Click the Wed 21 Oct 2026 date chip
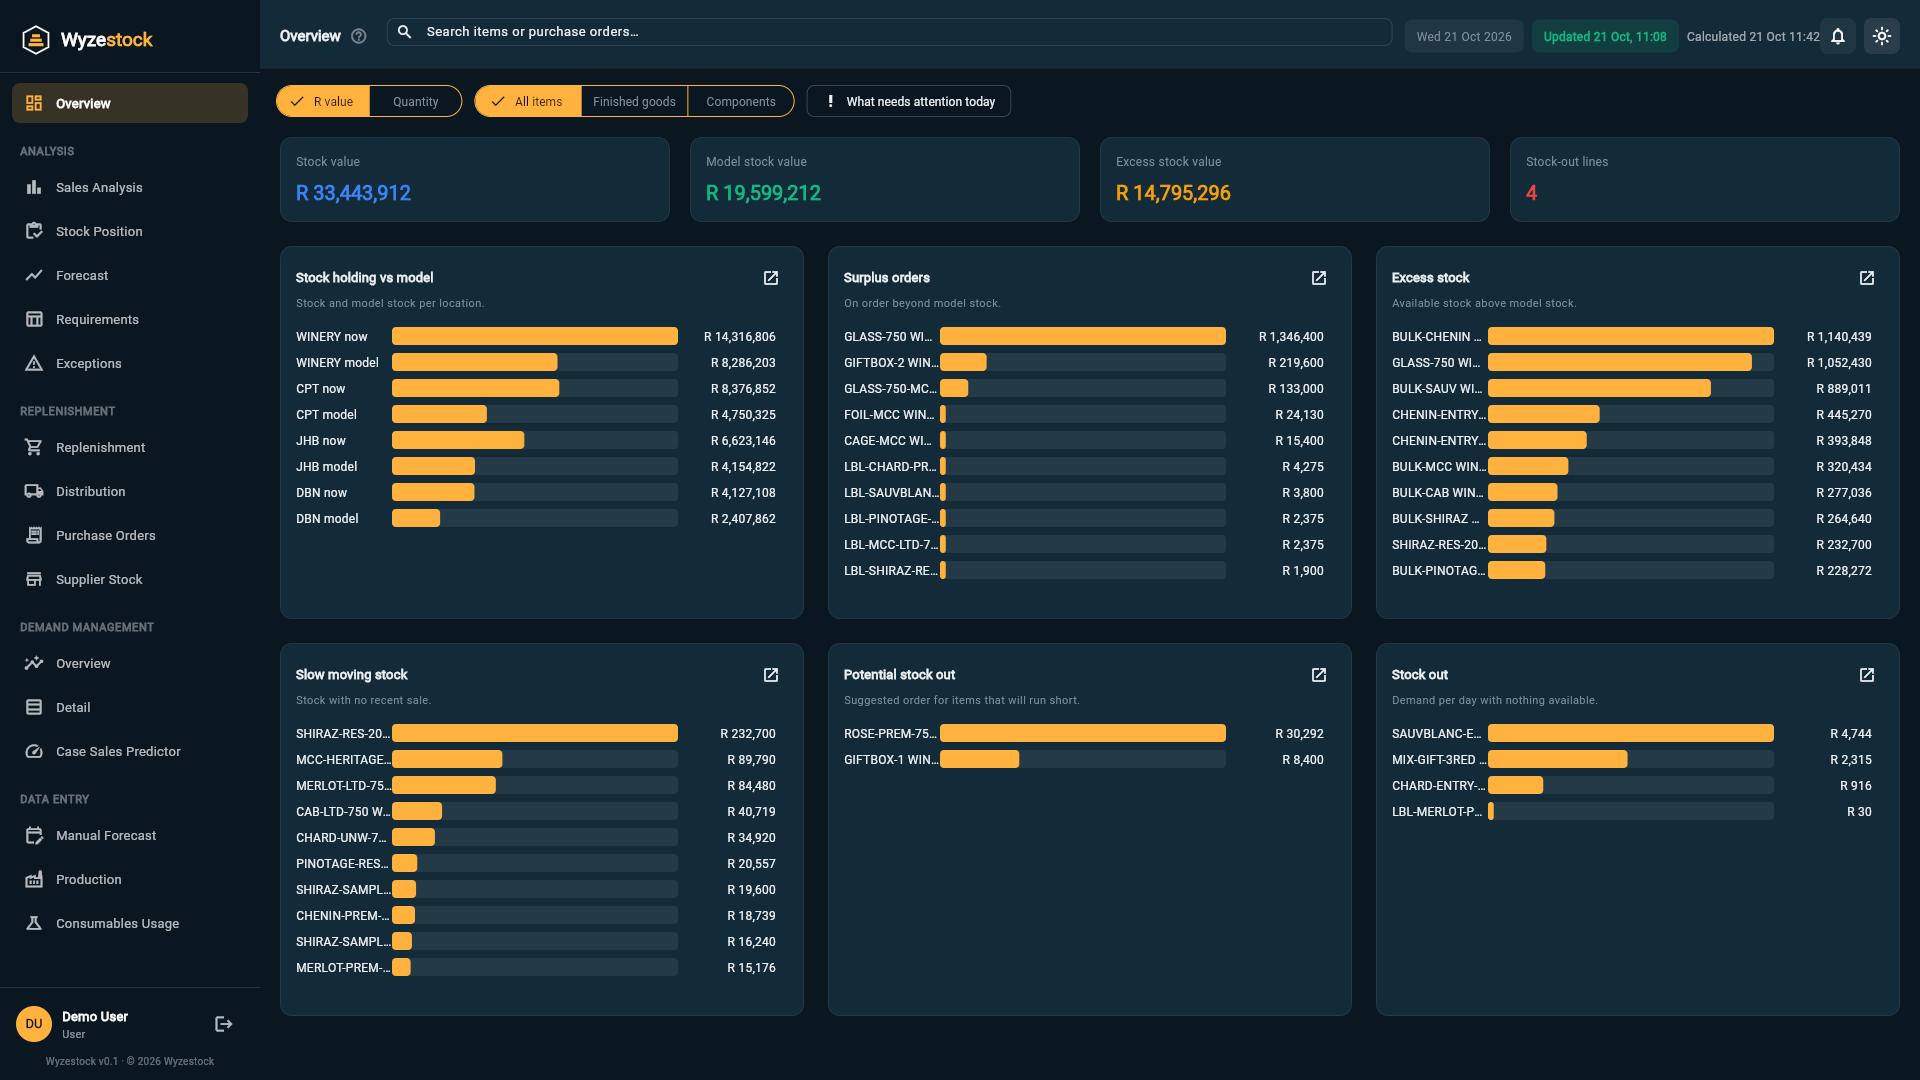Image resolution: width=1920 pixels, height=1080 pixels. coord(1464,36)
